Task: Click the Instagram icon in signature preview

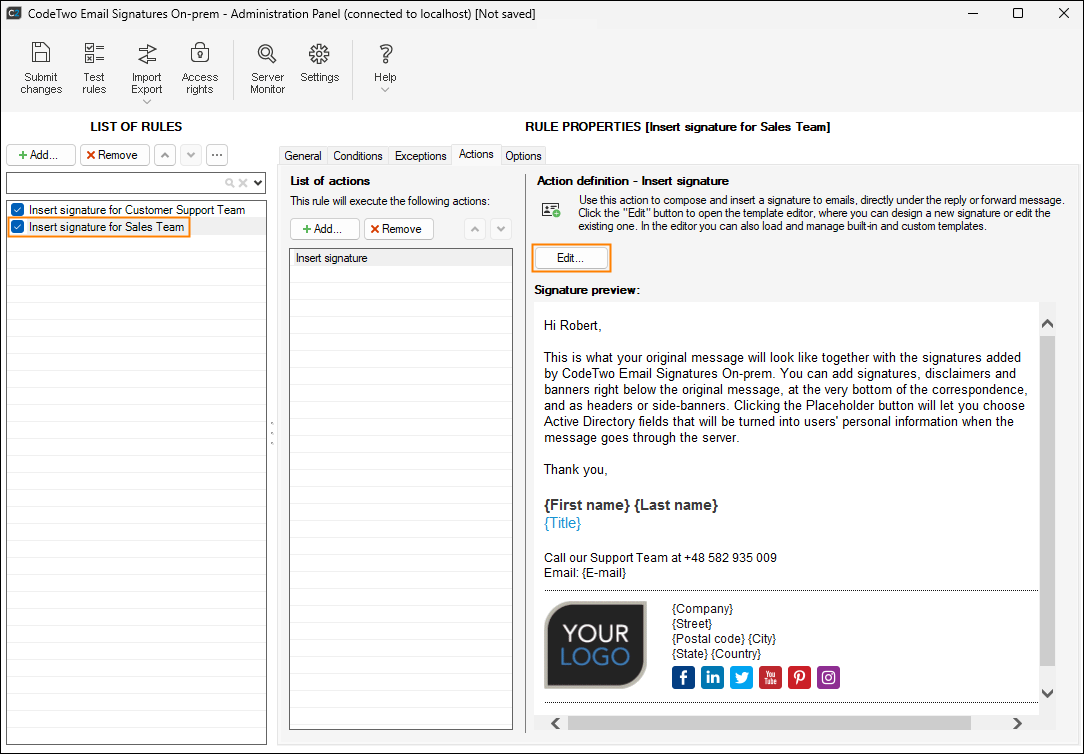Action: [x=828, y=678]
